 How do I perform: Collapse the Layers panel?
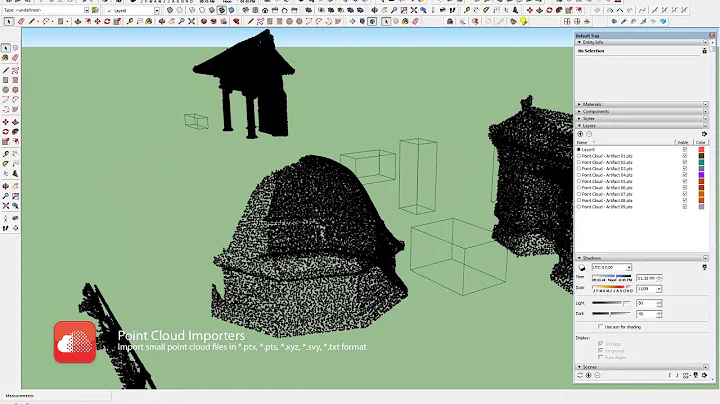point(579,125)
